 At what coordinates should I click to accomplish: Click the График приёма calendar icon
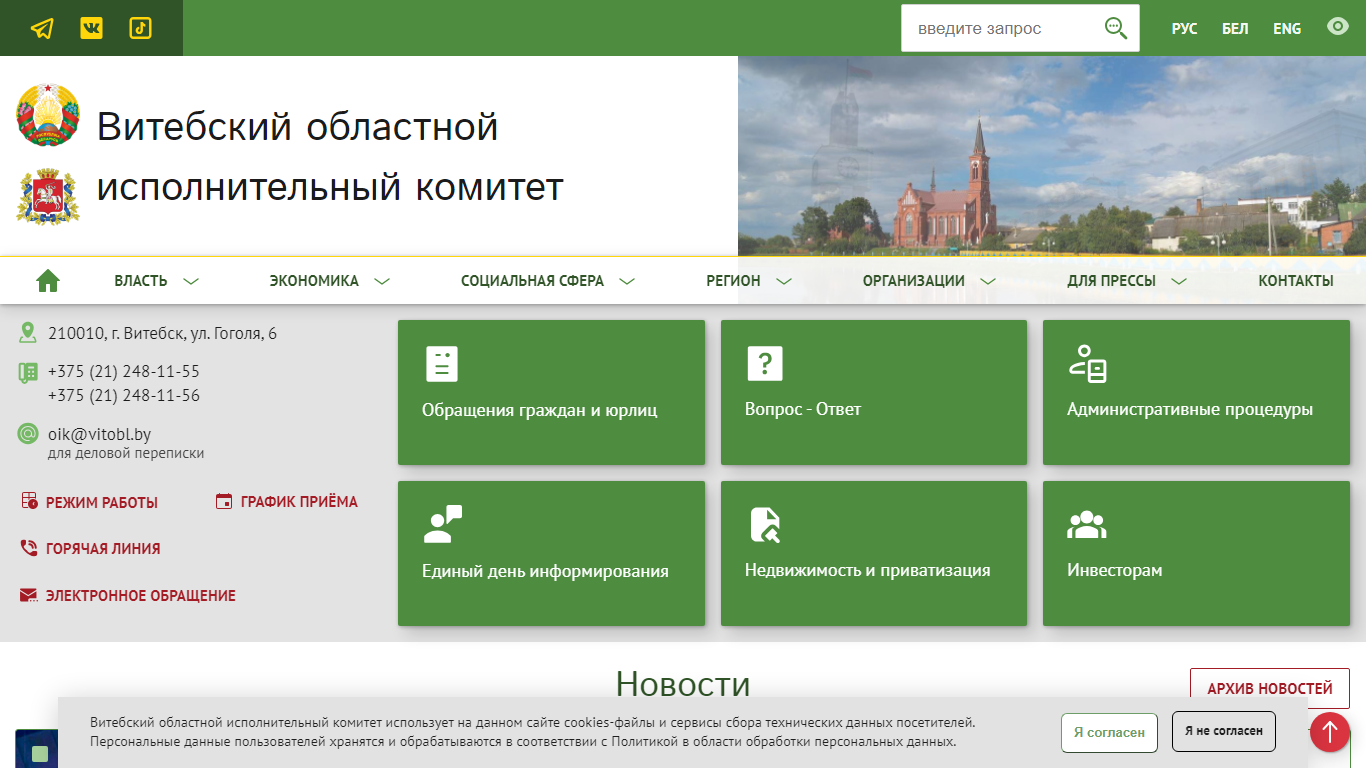[224, 502]
